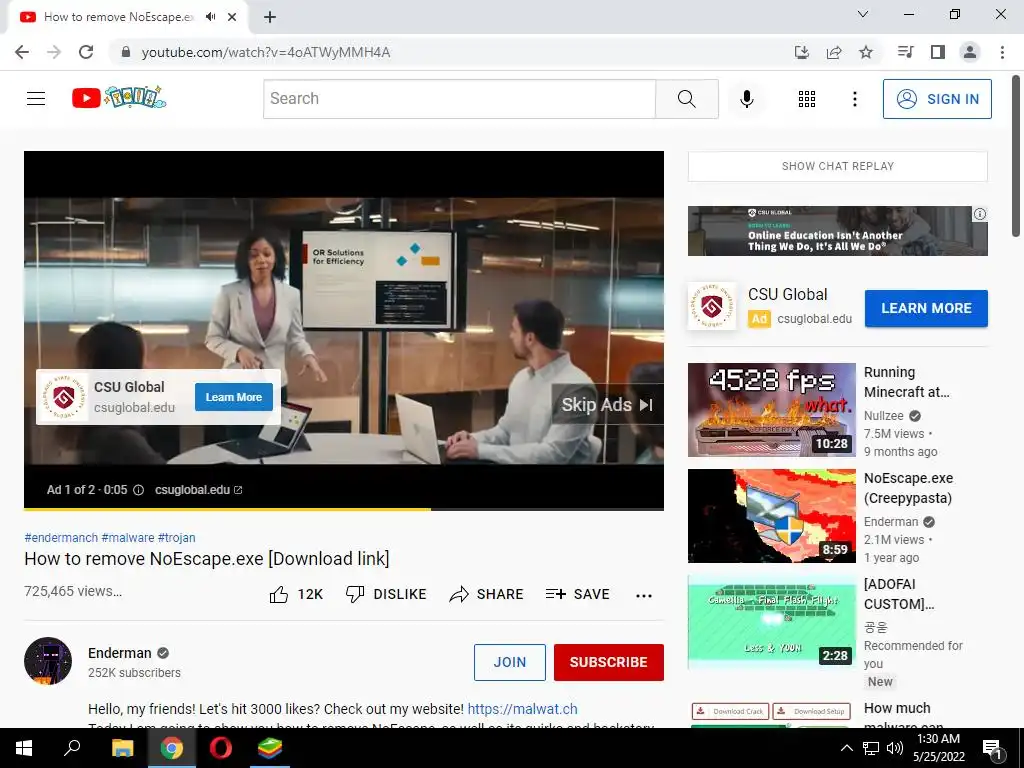Seek on the yellow ad progress bar
Viewport: 1024px width, 768px height.
click(x=344, y=508)
